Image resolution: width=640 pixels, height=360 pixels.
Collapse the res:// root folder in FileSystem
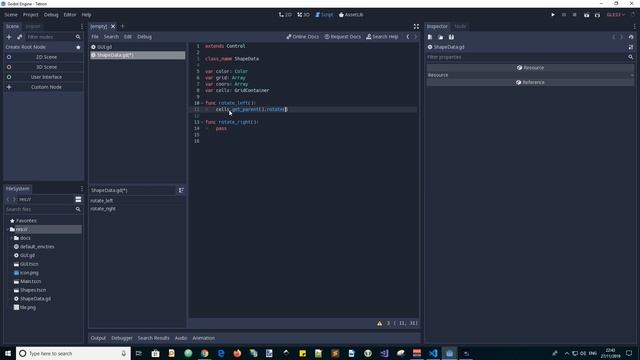(7, 229)
